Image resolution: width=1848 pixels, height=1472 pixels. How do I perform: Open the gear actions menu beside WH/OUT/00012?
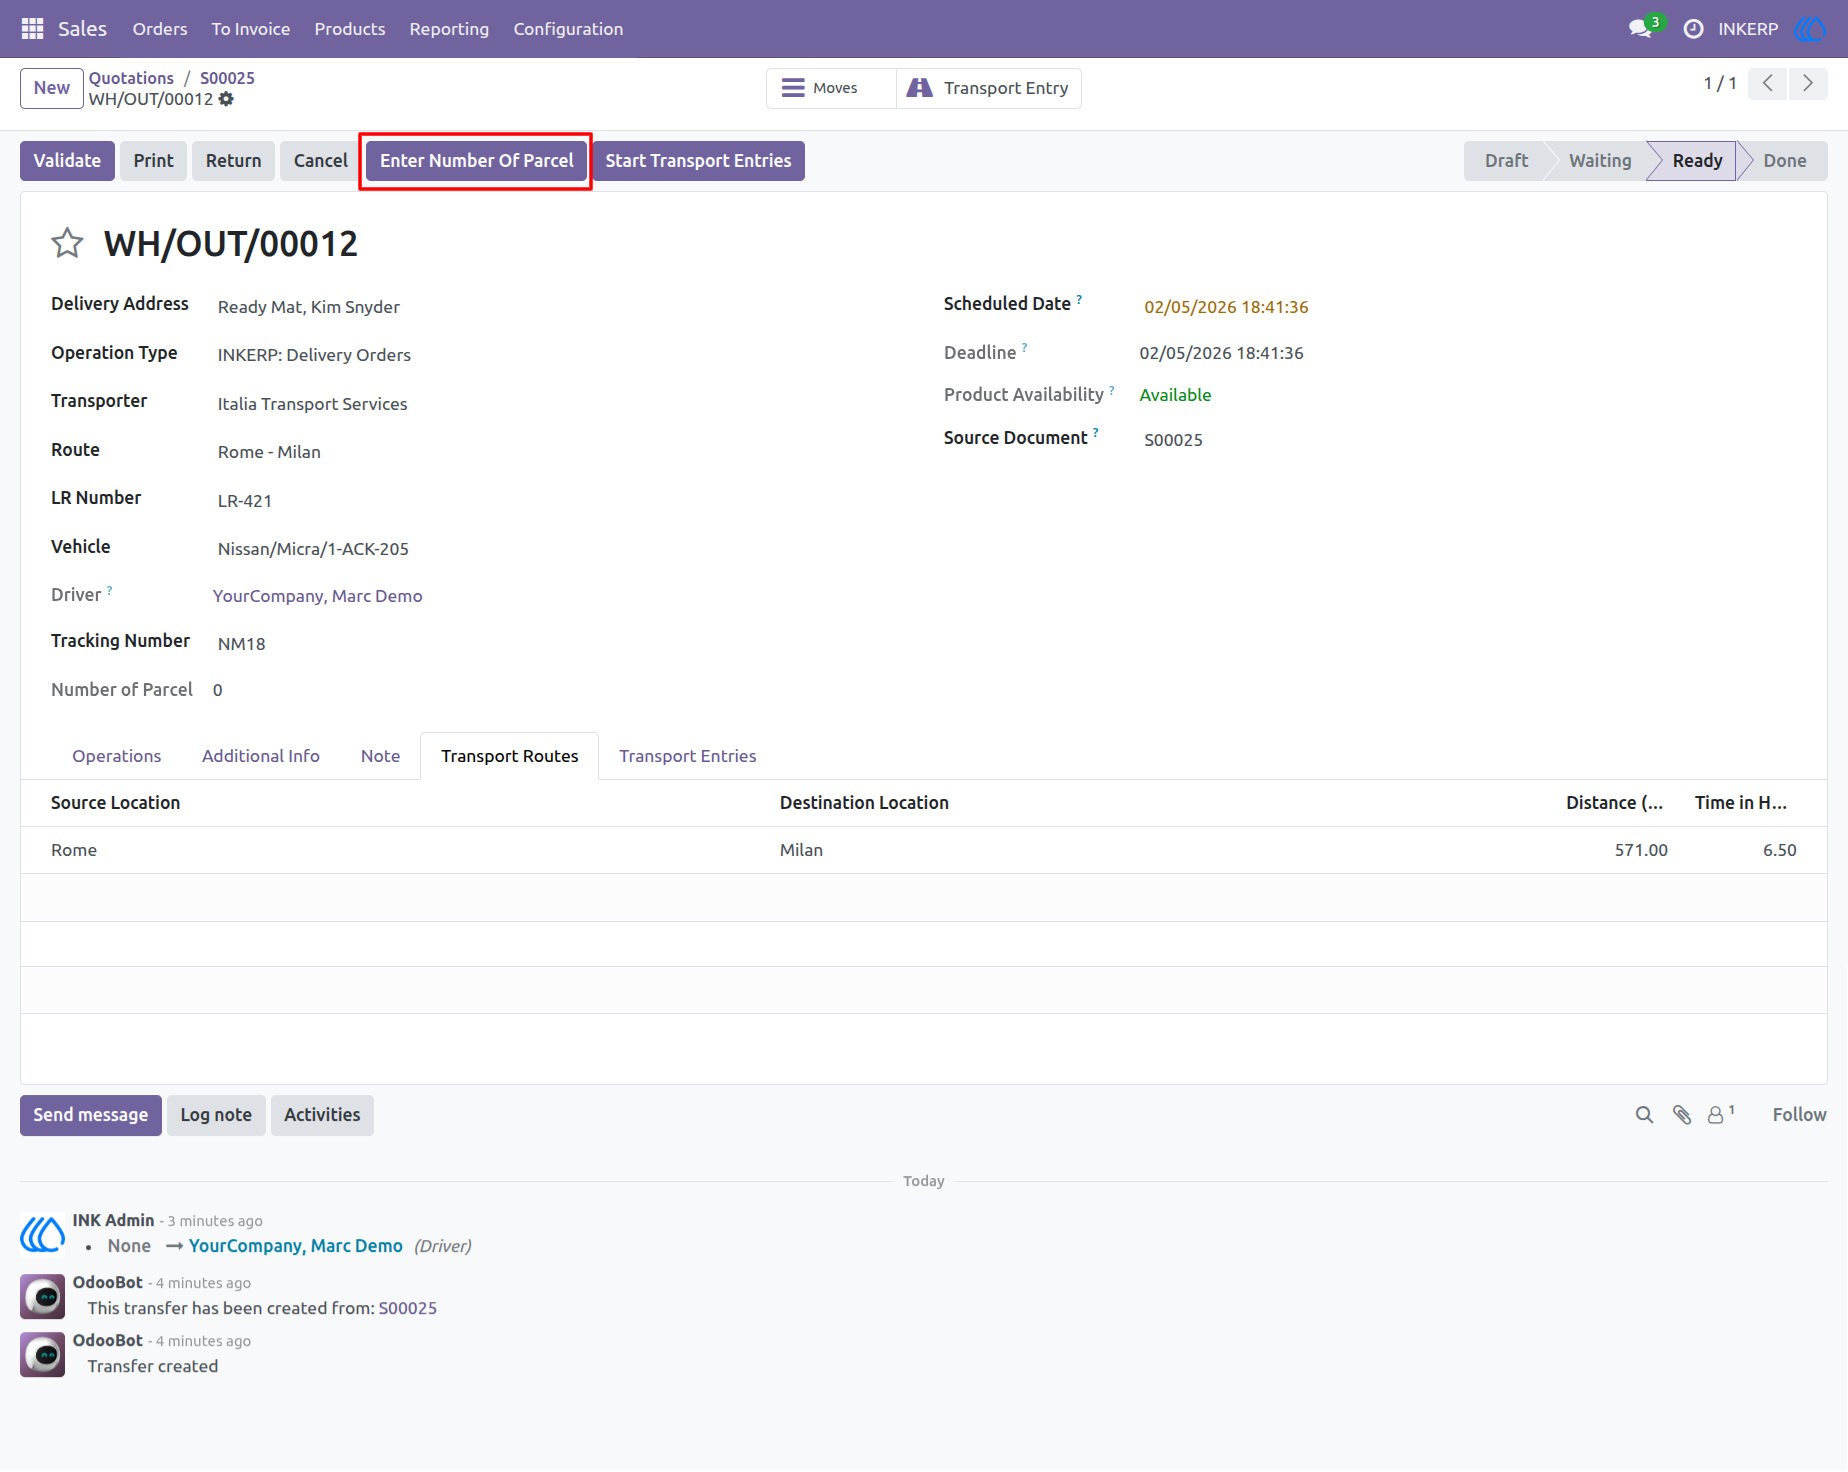(x=226, y=99)
